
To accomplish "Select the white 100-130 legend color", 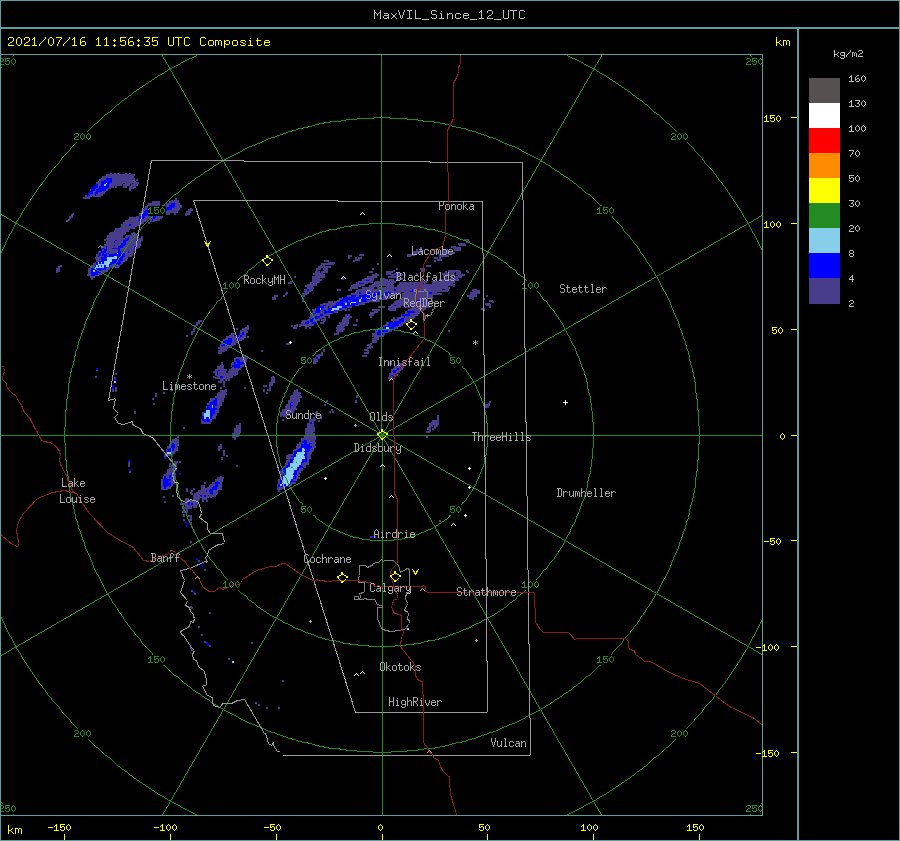I will point(824,116).
